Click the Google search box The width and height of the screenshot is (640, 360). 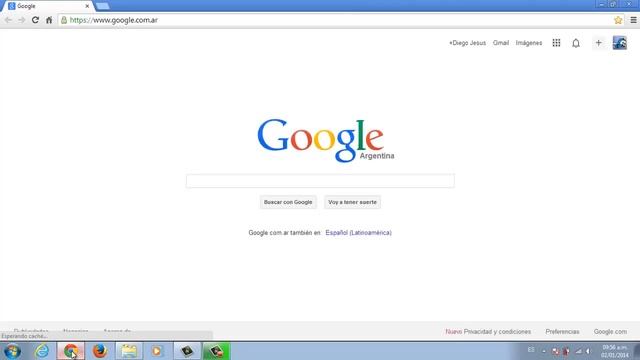(320, 181)
